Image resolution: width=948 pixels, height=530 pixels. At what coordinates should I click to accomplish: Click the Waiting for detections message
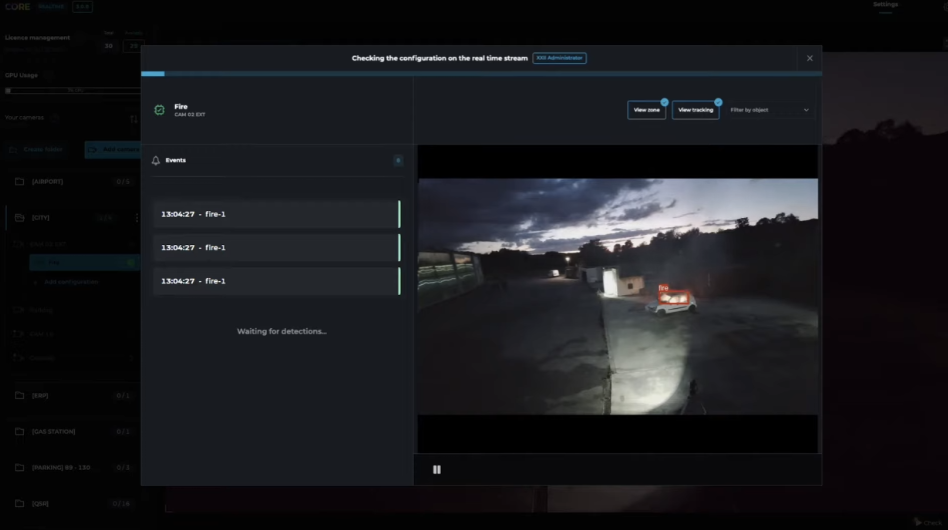[x=282, y=331]
